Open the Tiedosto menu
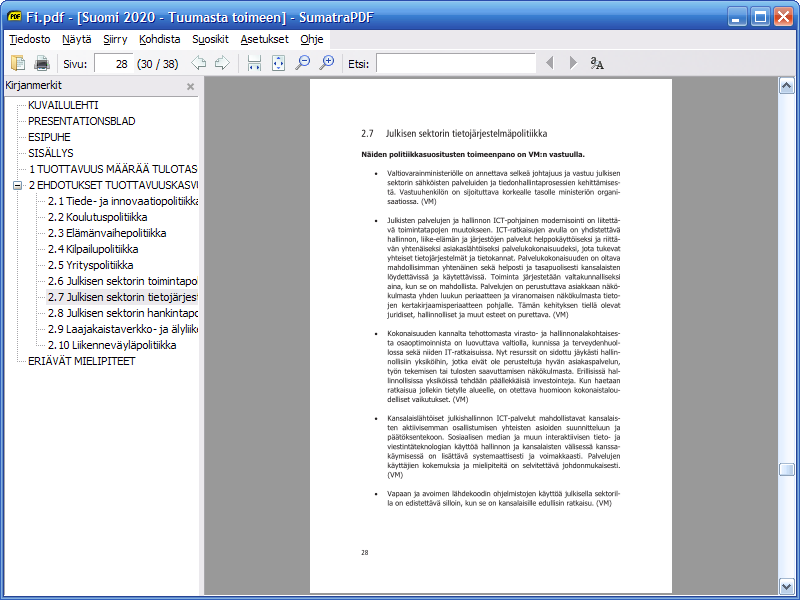This screenshot has width=800, height=600. click(x=30, y=39)
